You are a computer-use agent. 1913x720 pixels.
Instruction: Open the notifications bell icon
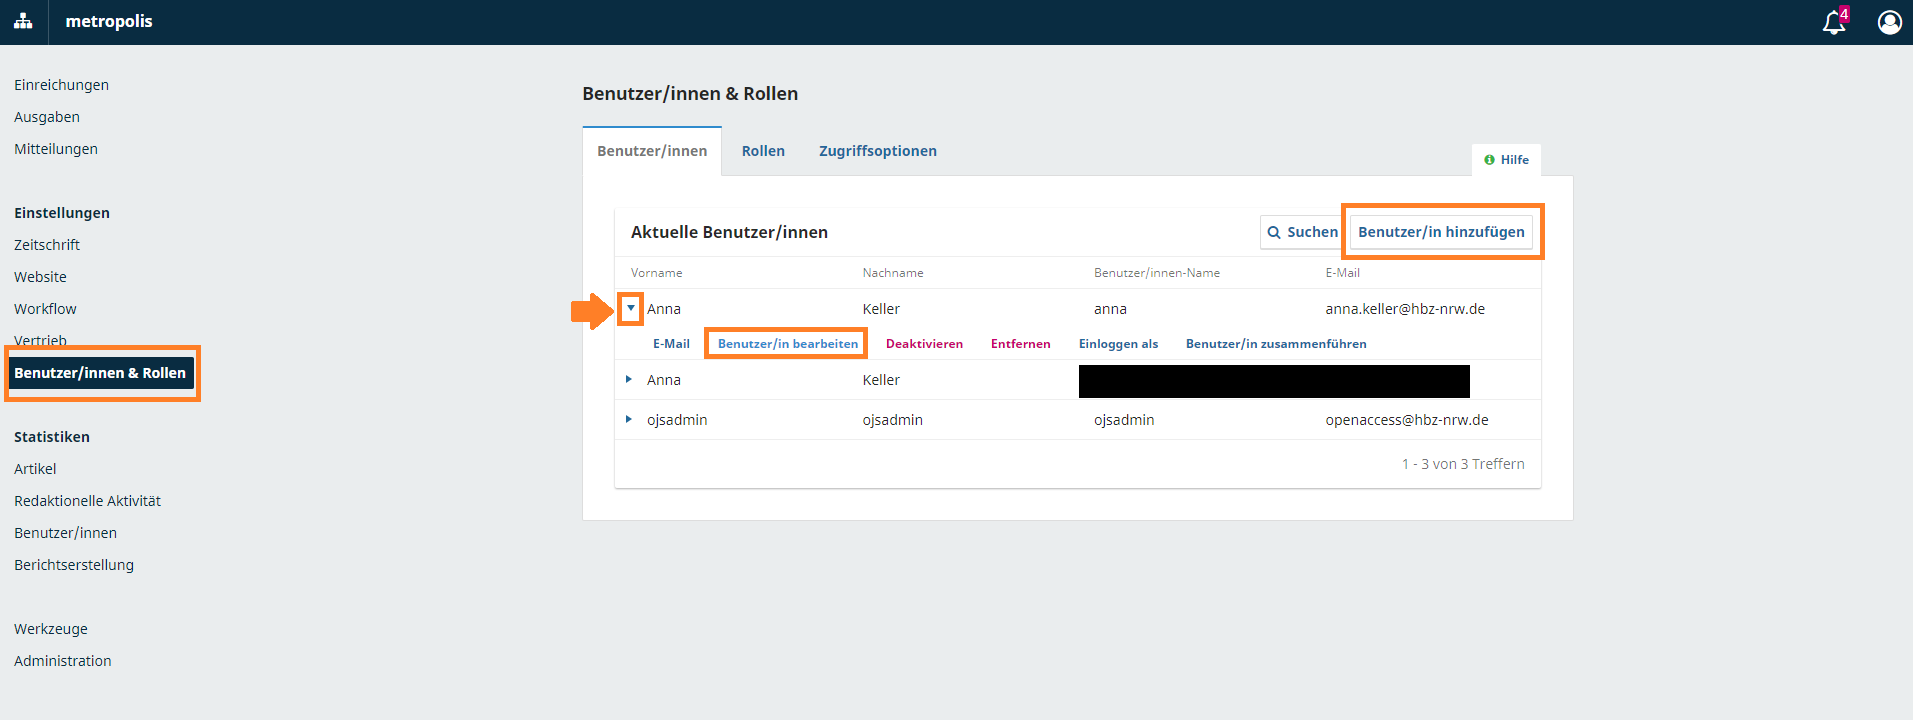point(1833,22)
